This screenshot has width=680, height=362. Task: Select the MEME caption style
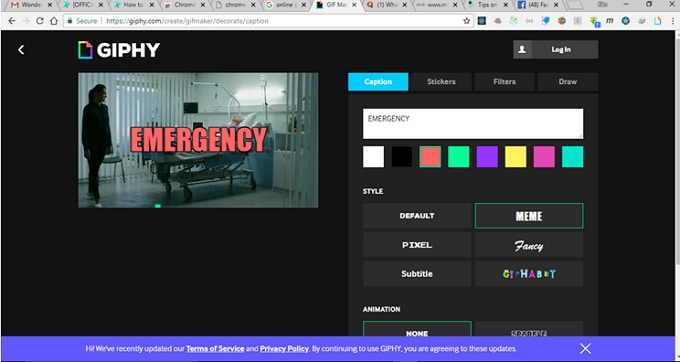[x=529, y=216]
